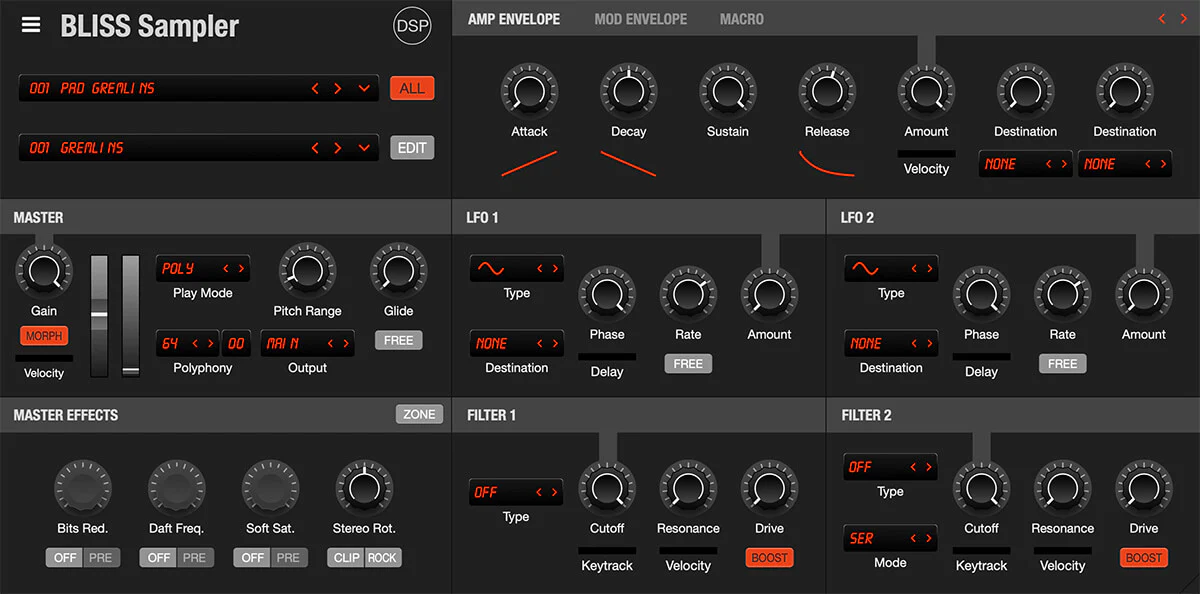Toggle the LFO 2 FREE button
The image size is (1200, 594).
[1062, 364]
